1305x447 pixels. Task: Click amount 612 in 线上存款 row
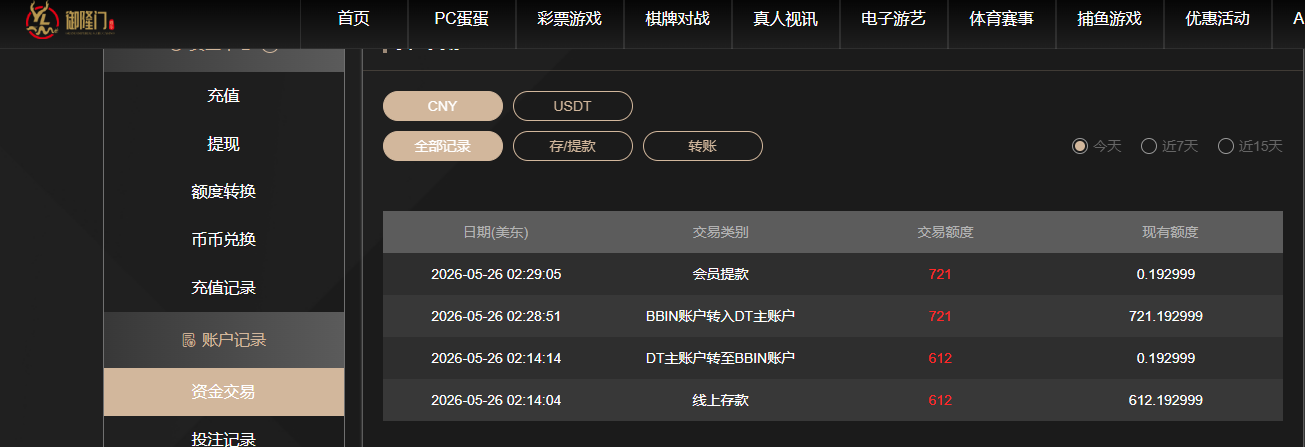pos(940,400)
